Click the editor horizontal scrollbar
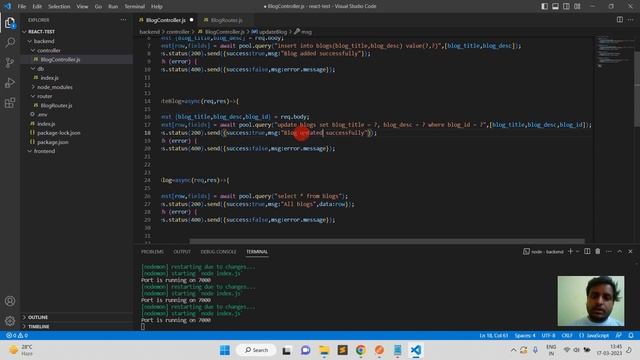 click(387, 241)
